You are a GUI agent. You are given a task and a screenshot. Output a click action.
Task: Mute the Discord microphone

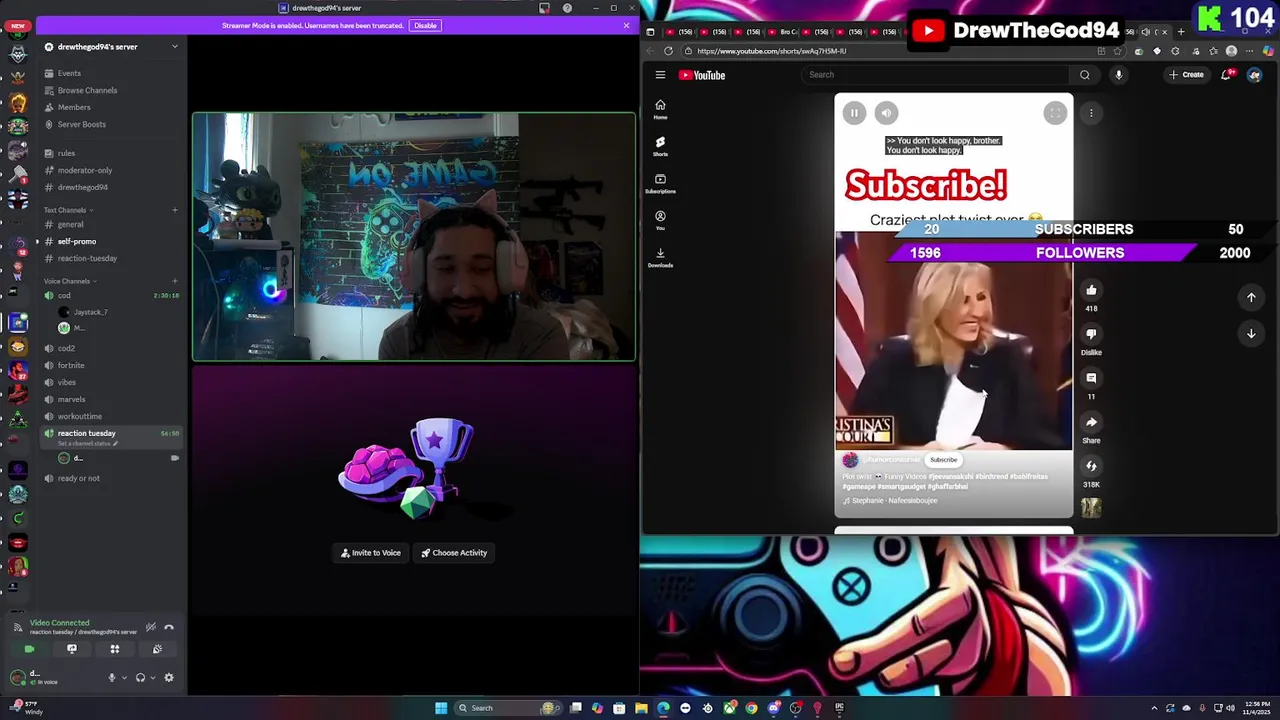pos(112,678)
